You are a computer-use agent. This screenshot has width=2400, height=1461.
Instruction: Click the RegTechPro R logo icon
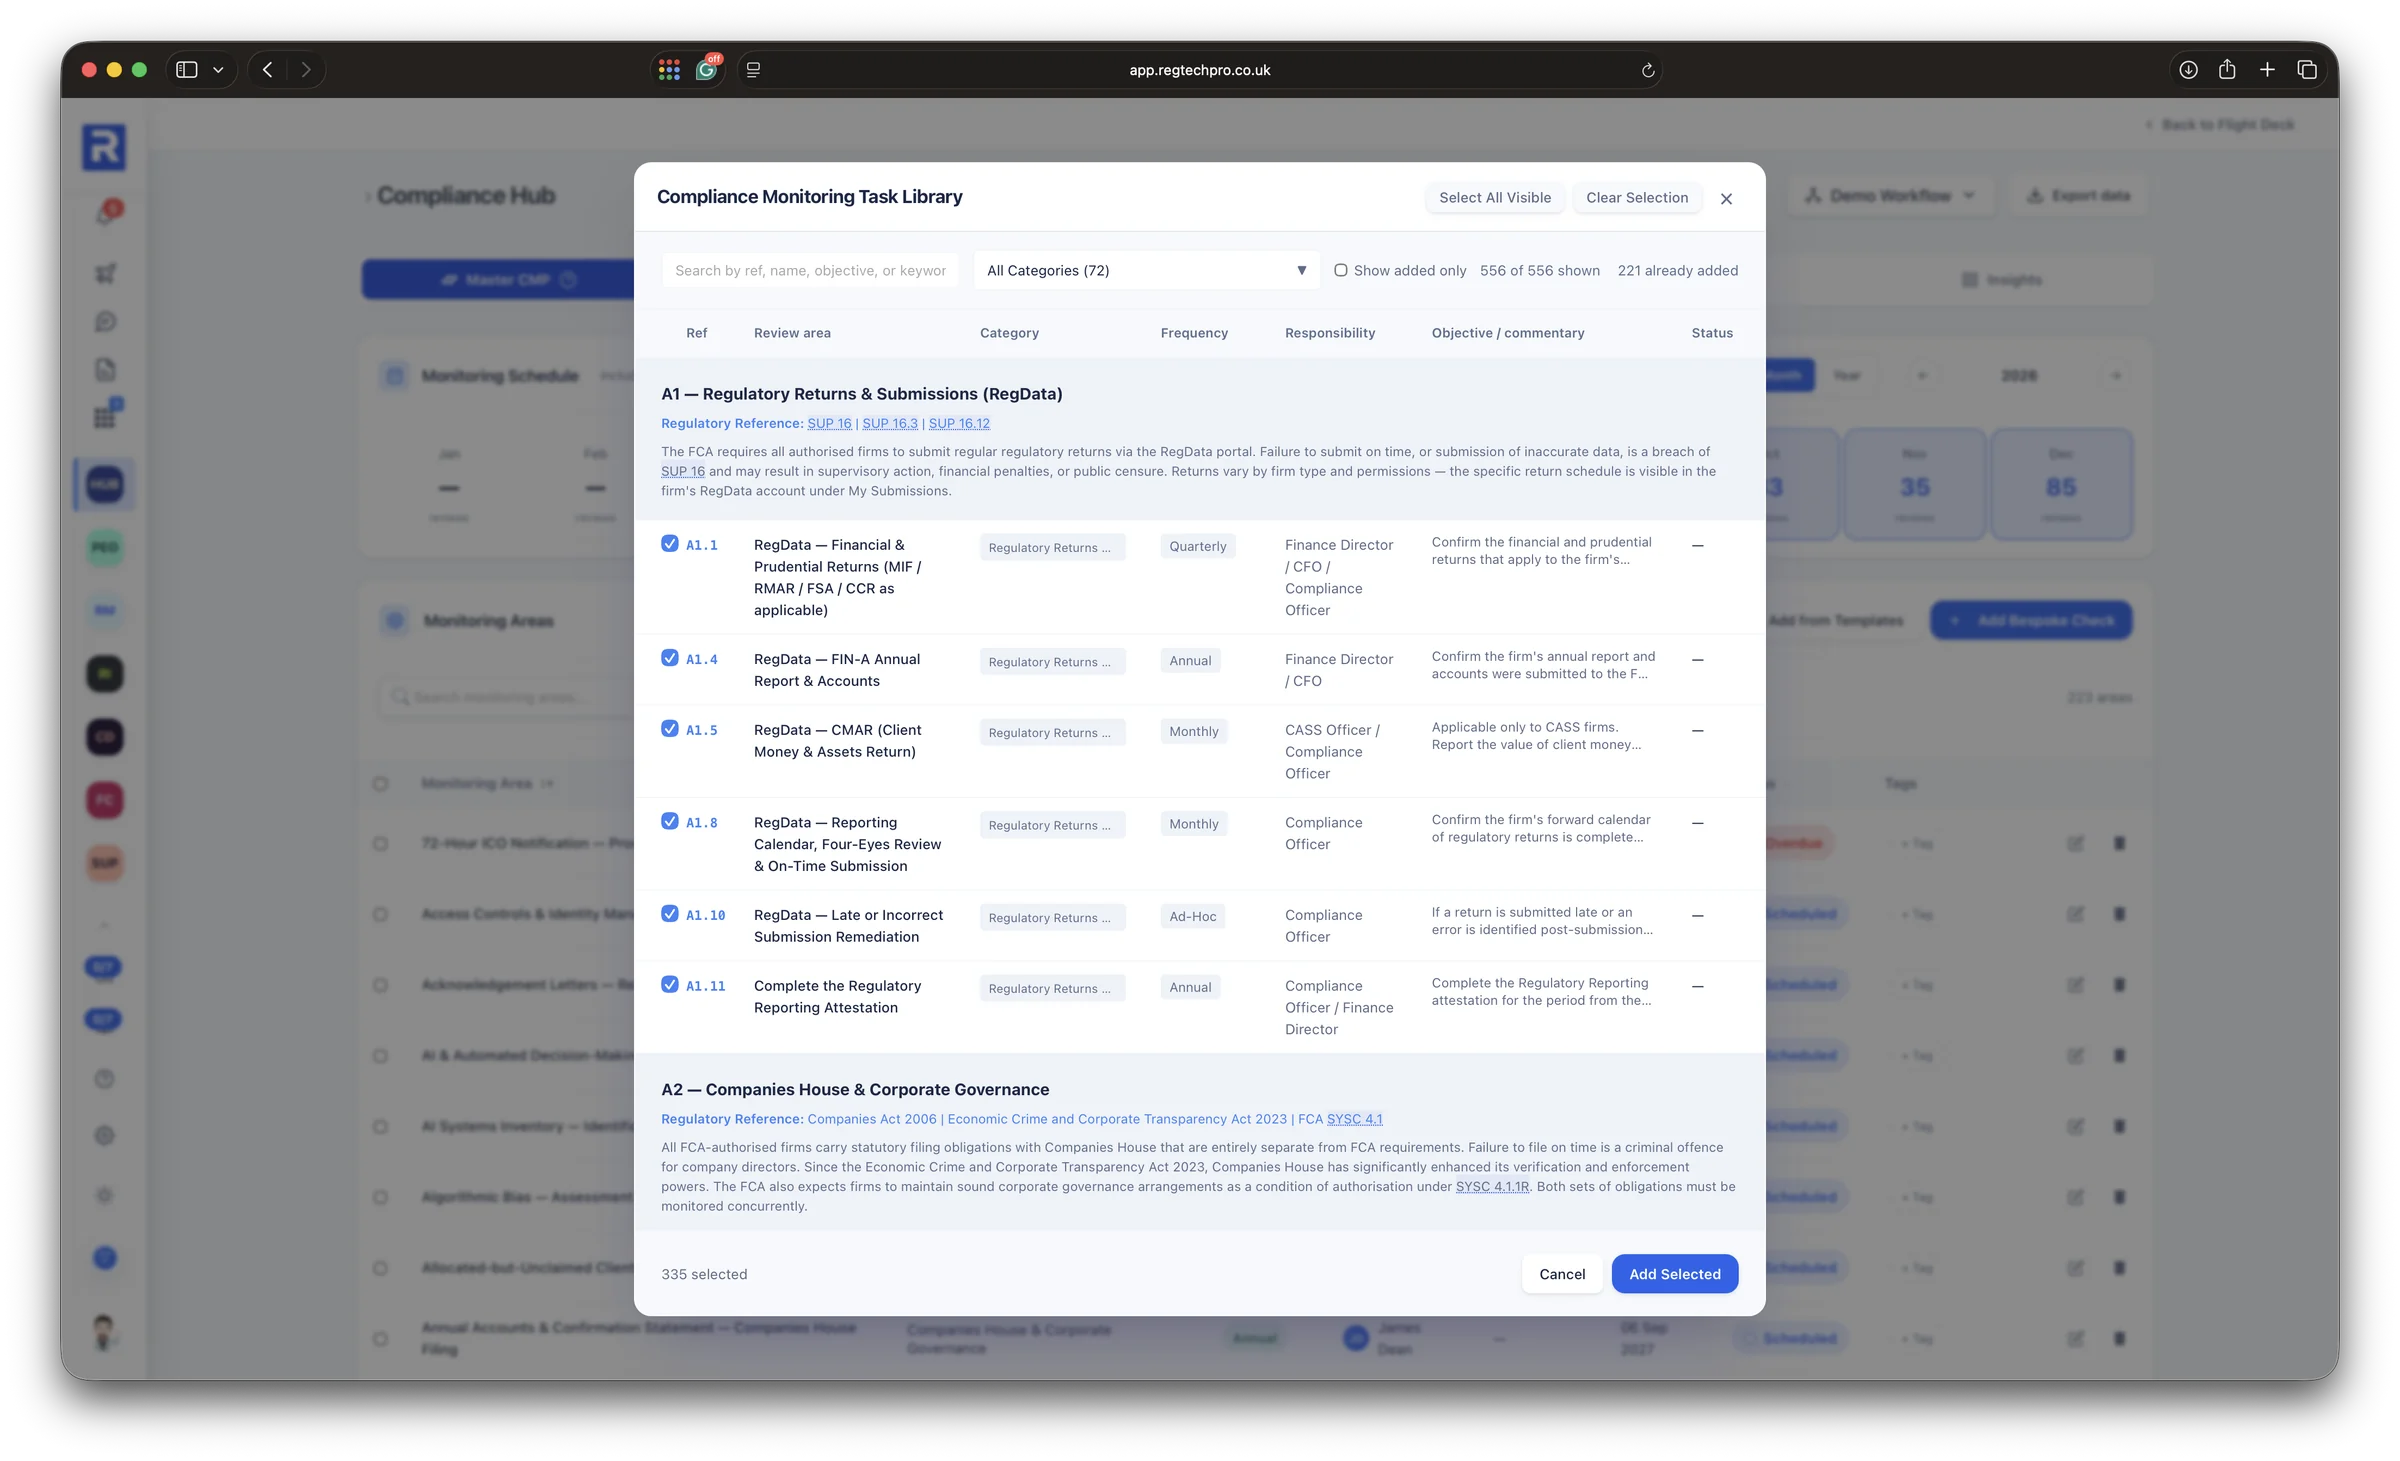[x=104, y=148]
